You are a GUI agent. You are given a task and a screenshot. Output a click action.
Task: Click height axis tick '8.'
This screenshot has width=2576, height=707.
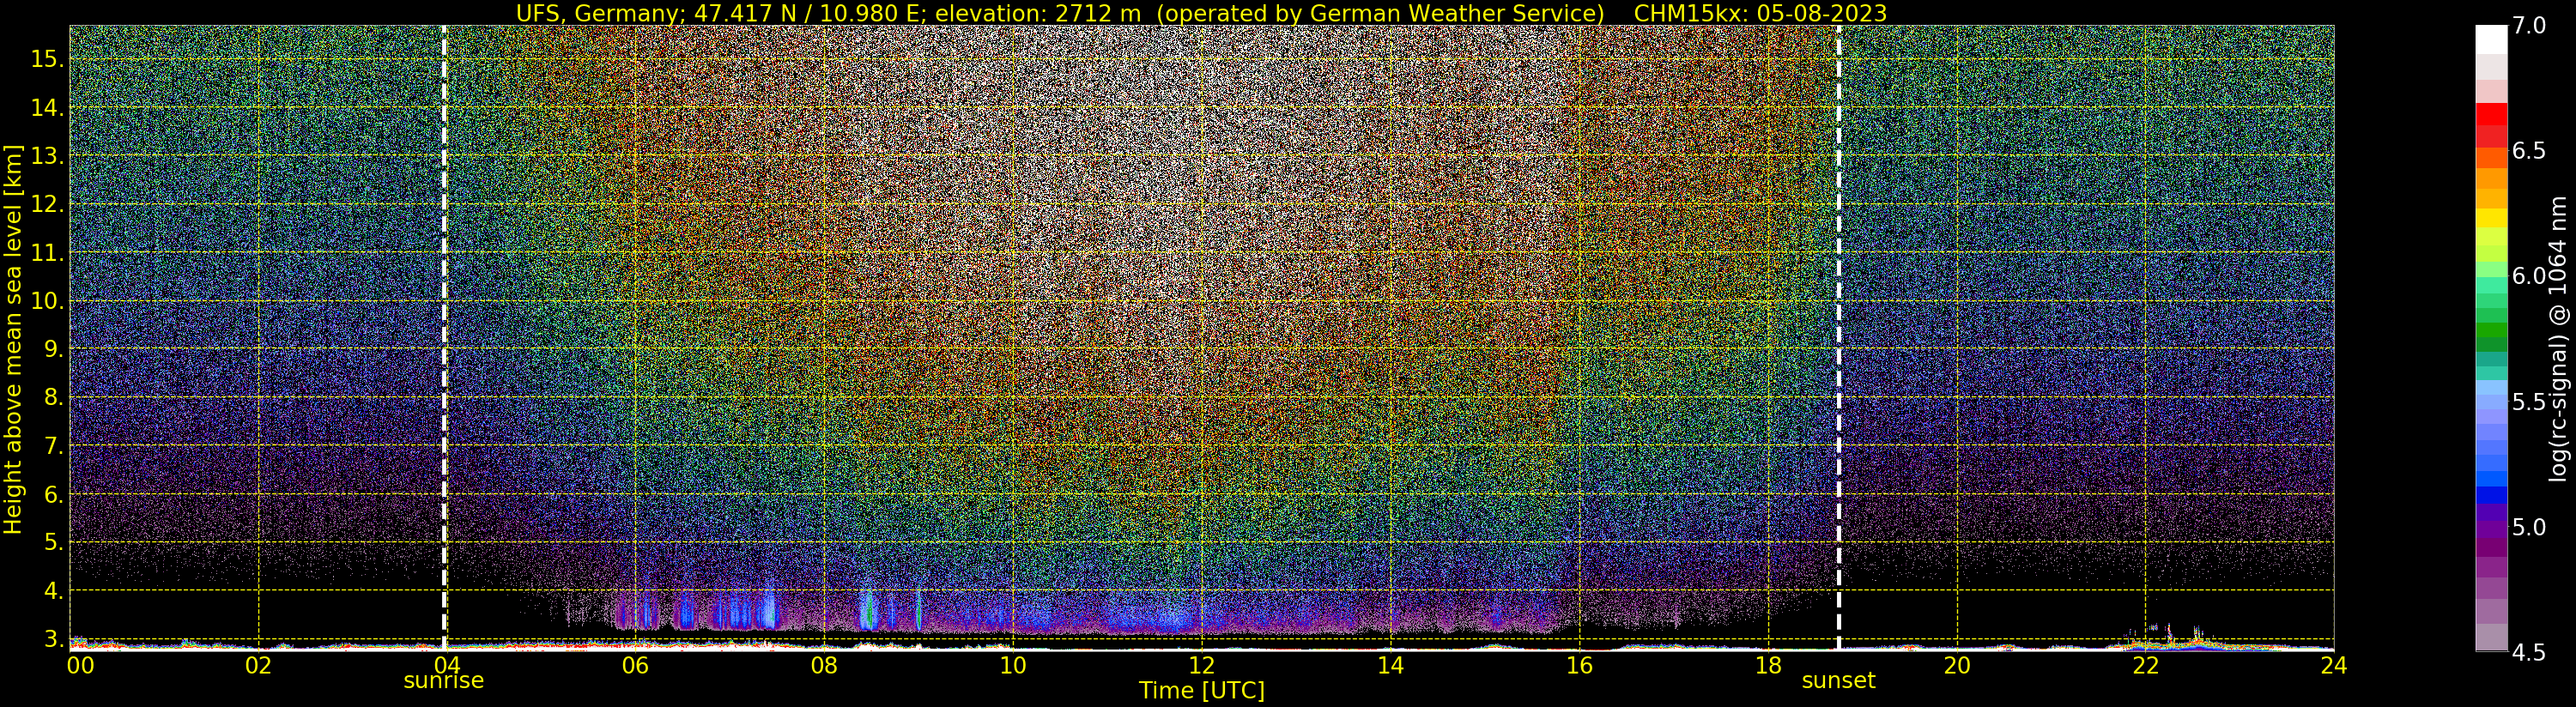pos(52,398)
